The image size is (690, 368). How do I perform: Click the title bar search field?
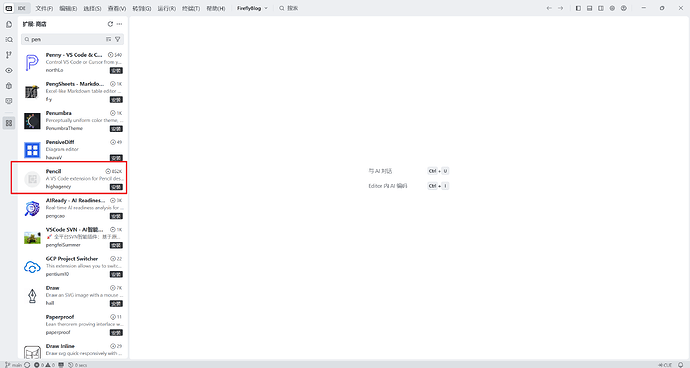[289, 8]
